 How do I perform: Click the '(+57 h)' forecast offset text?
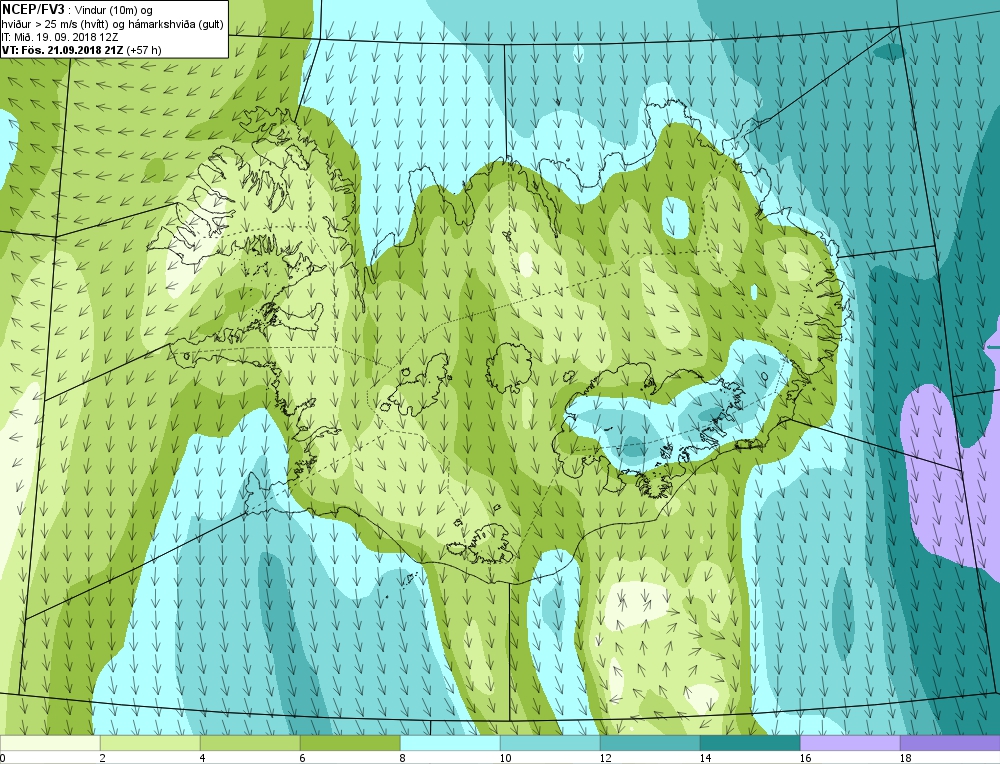[144, 50]
